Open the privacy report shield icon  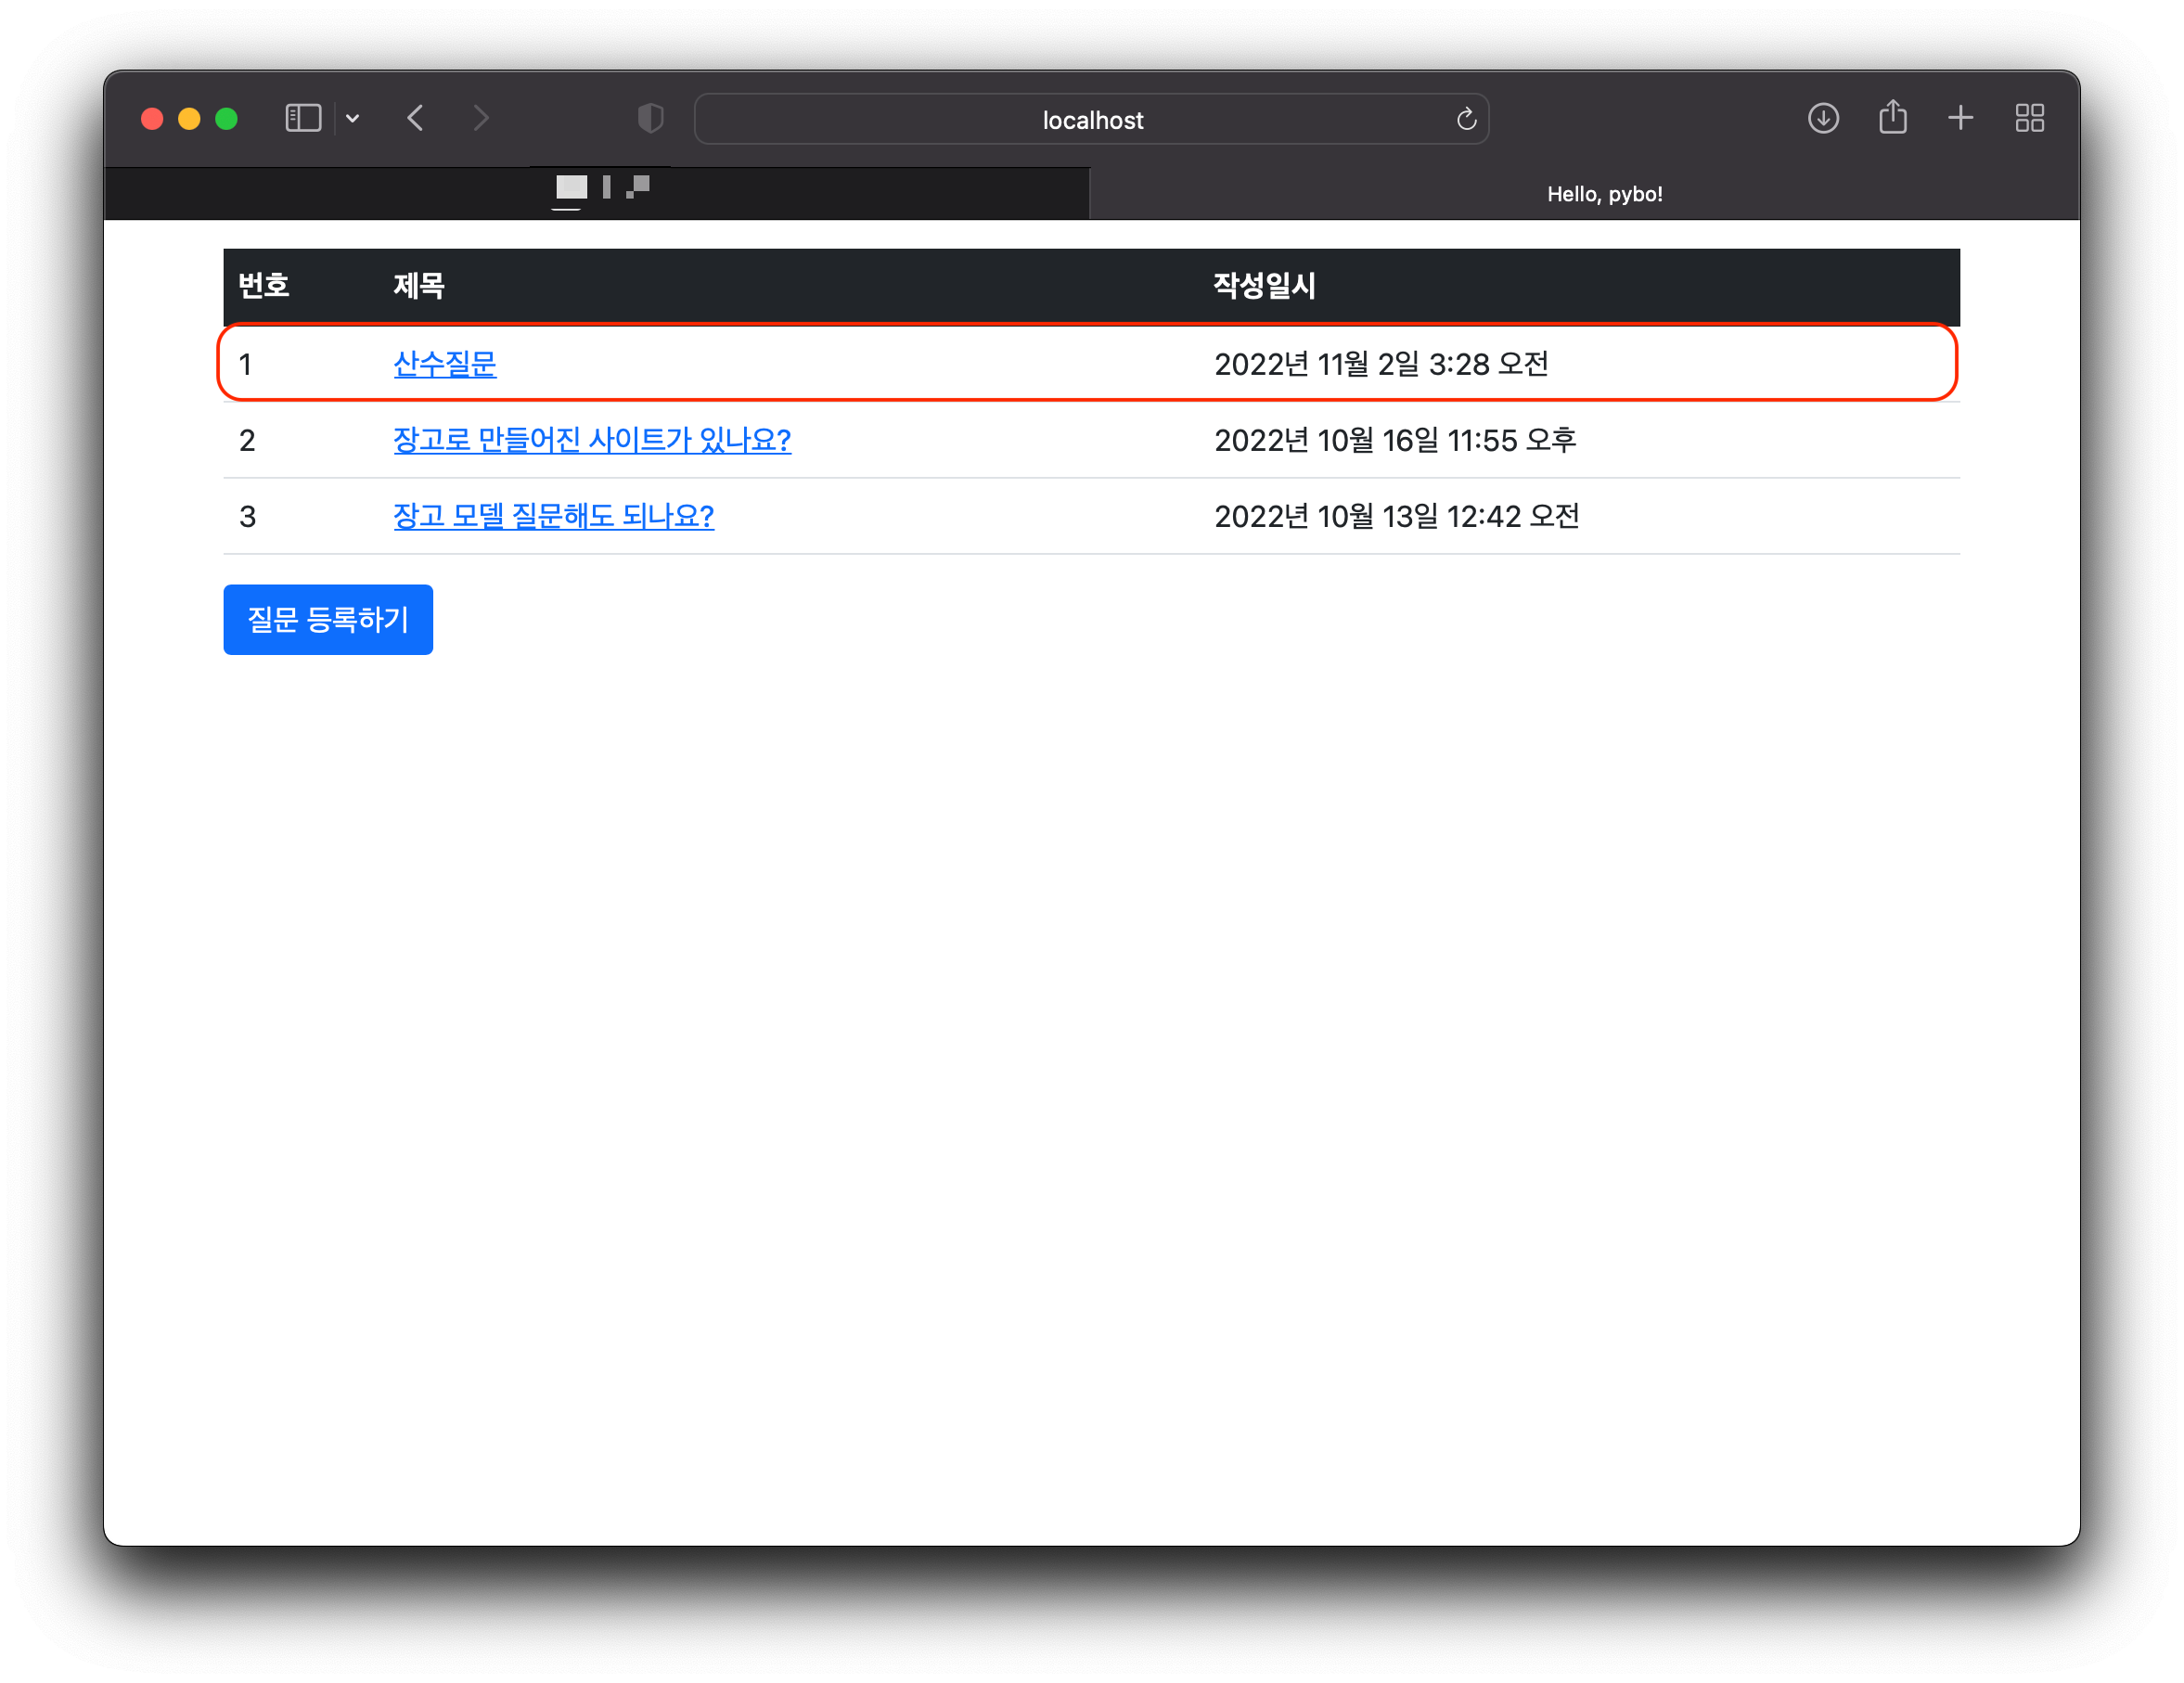tap(650, 118)
